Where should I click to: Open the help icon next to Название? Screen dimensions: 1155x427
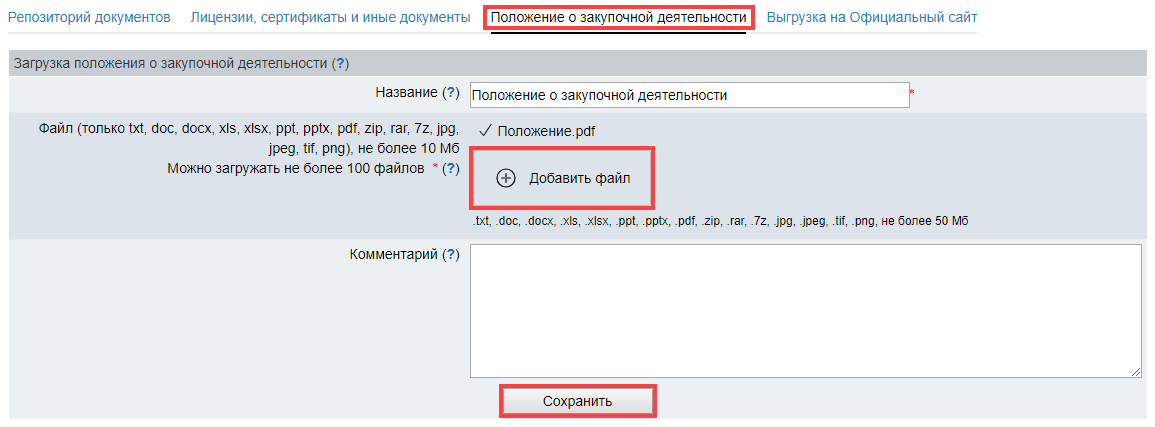click(x=451, y=92)
